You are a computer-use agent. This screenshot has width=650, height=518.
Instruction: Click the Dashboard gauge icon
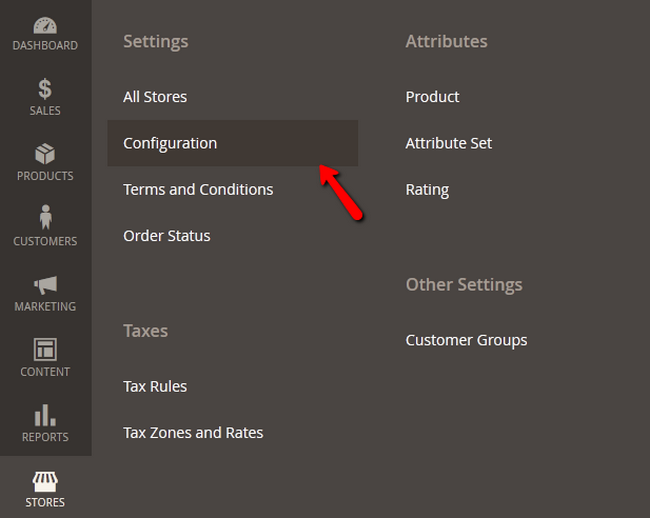tap(45, 25)
